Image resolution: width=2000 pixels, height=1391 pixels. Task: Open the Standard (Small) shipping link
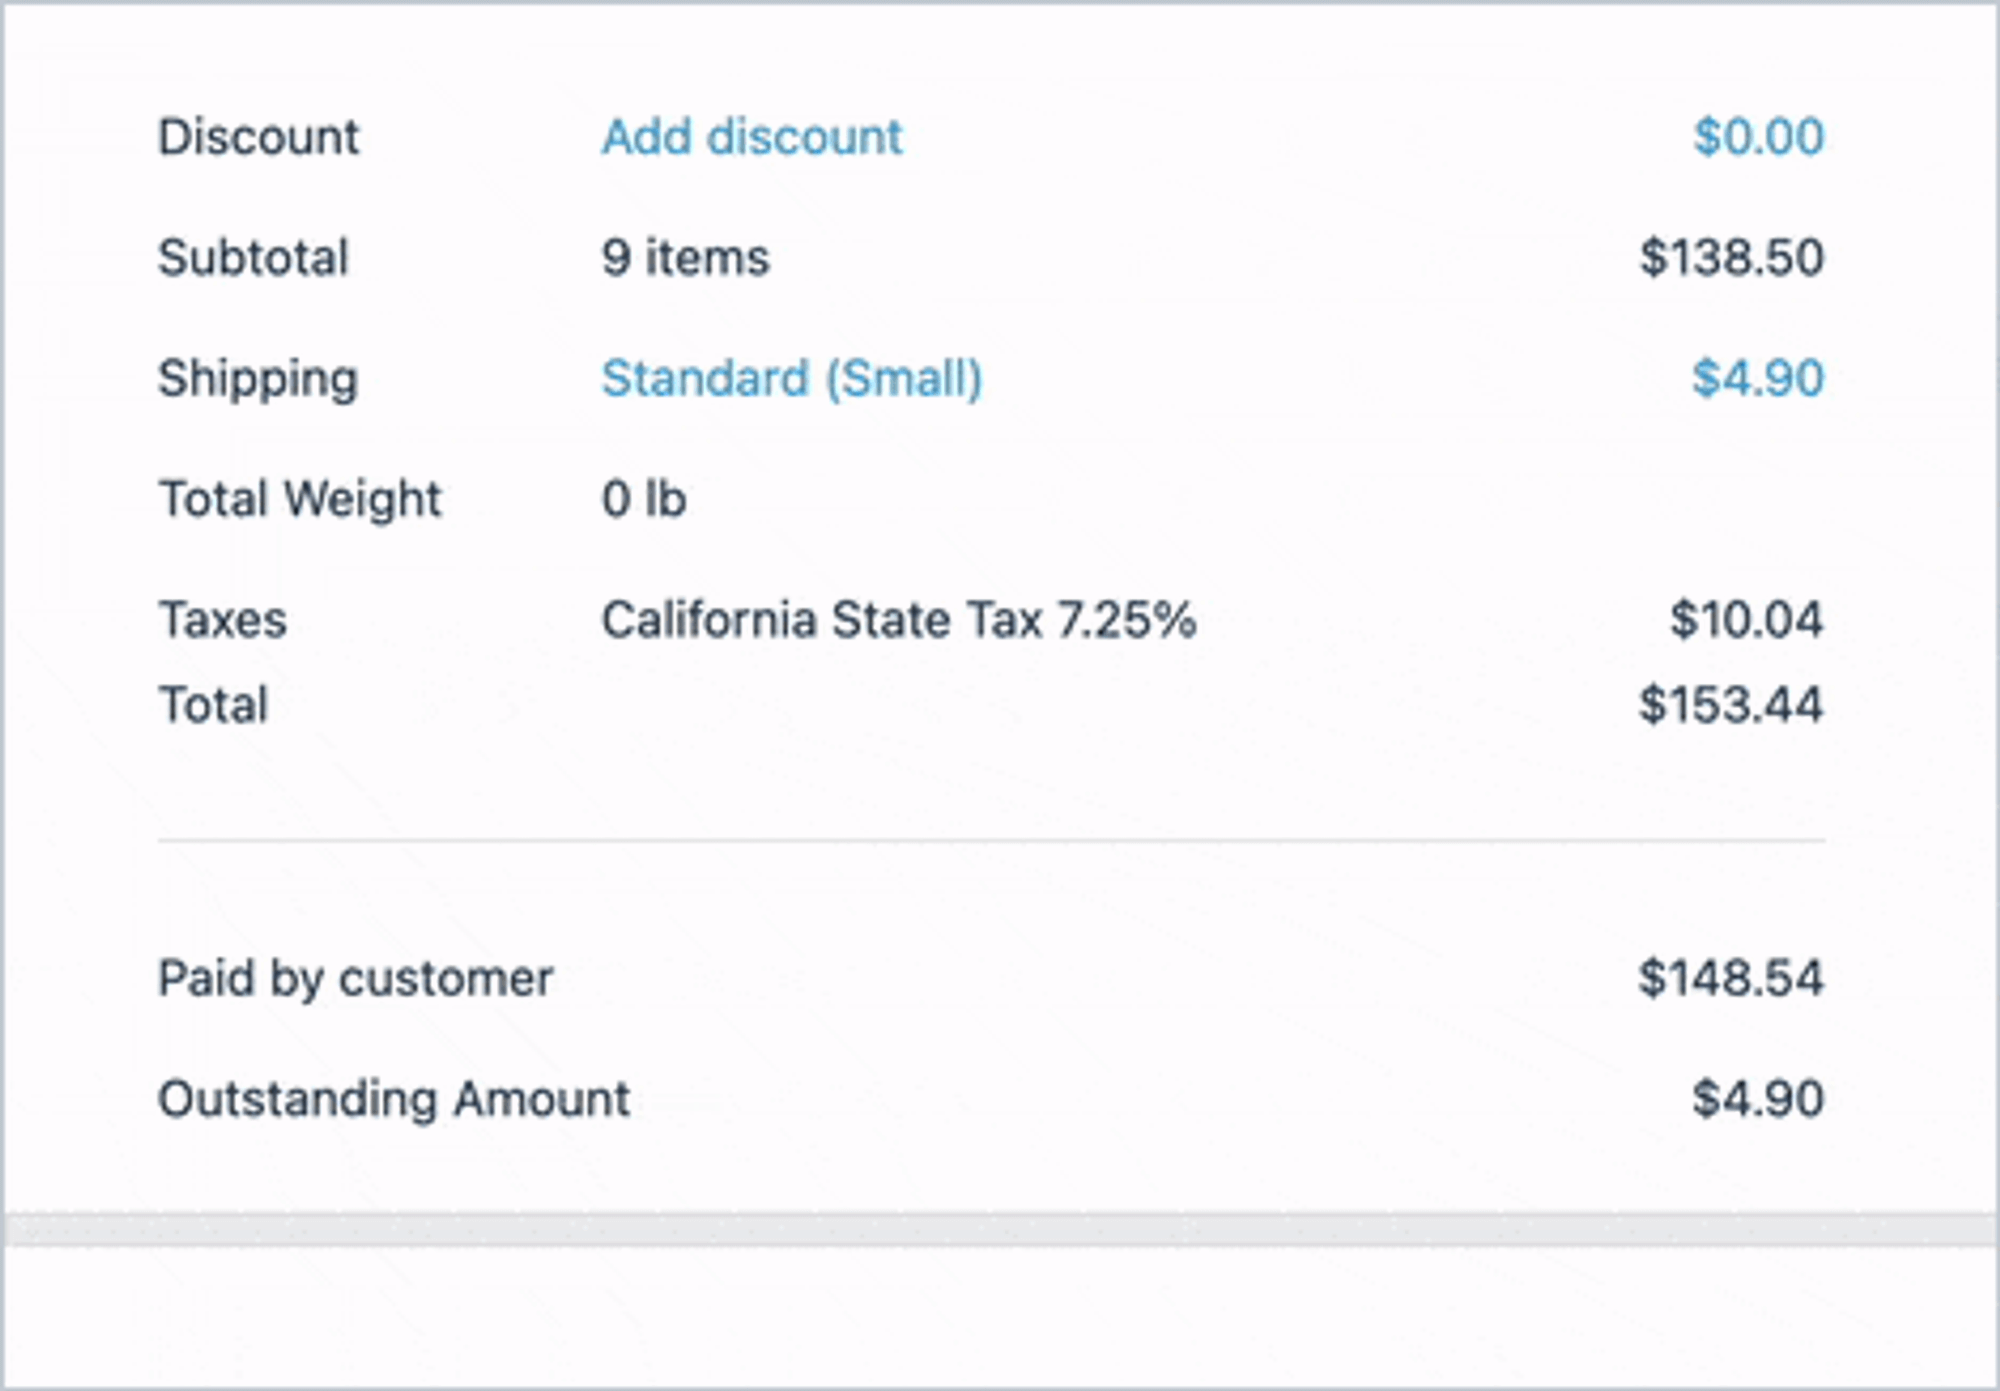791,379
